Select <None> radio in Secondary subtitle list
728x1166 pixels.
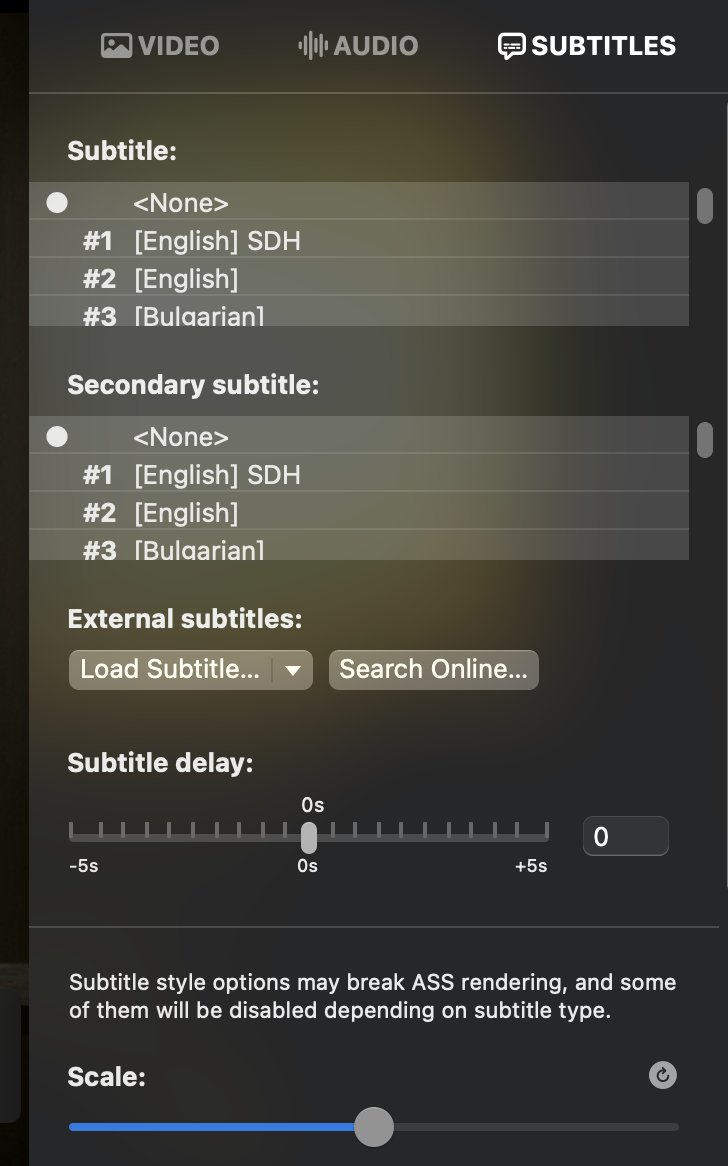point(57,437)
